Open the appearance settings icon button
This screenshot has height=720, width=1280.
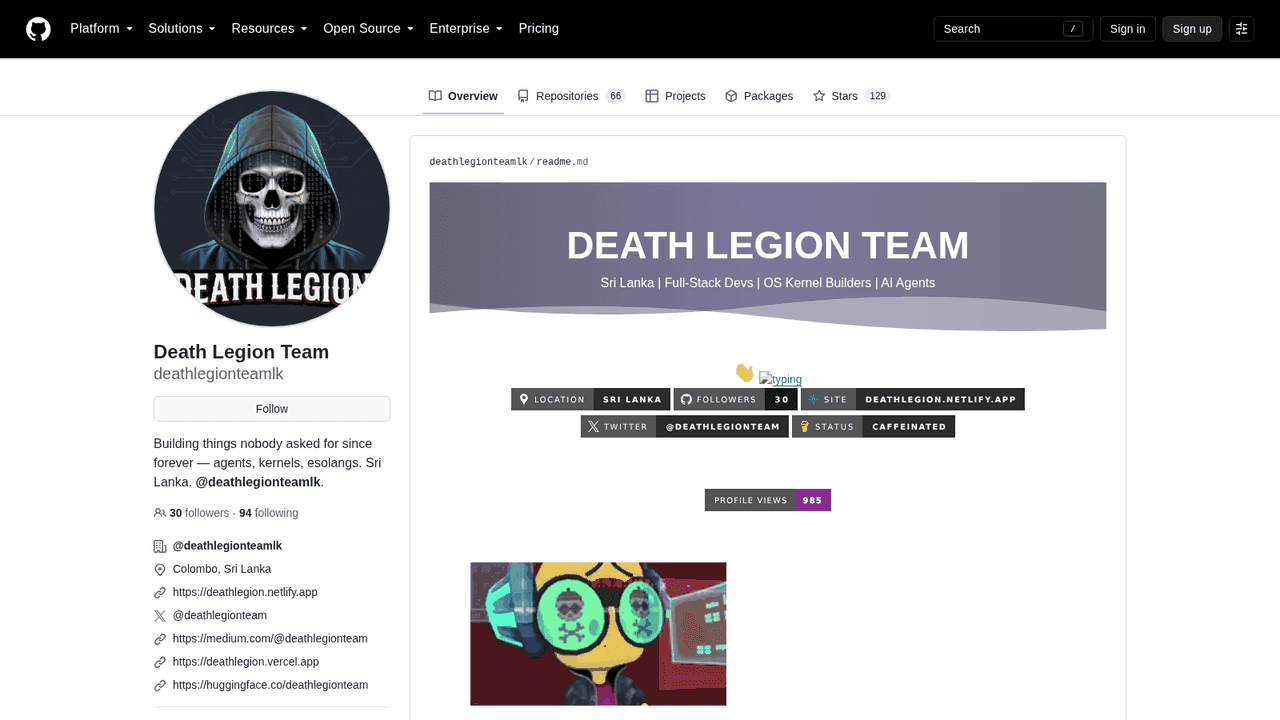(x=1241, y=29)
